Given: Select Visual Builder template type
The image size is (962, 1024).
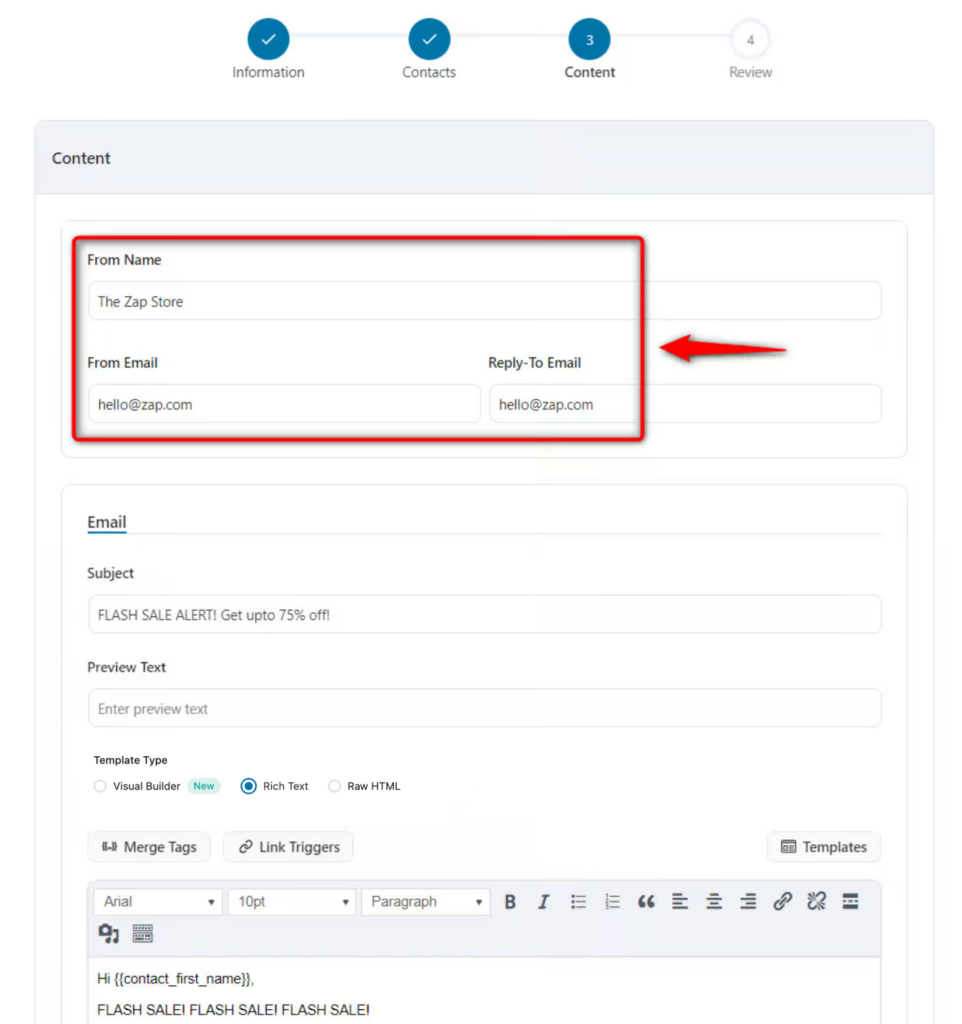Looking at the screenshot, I should [x=100, y=786].
